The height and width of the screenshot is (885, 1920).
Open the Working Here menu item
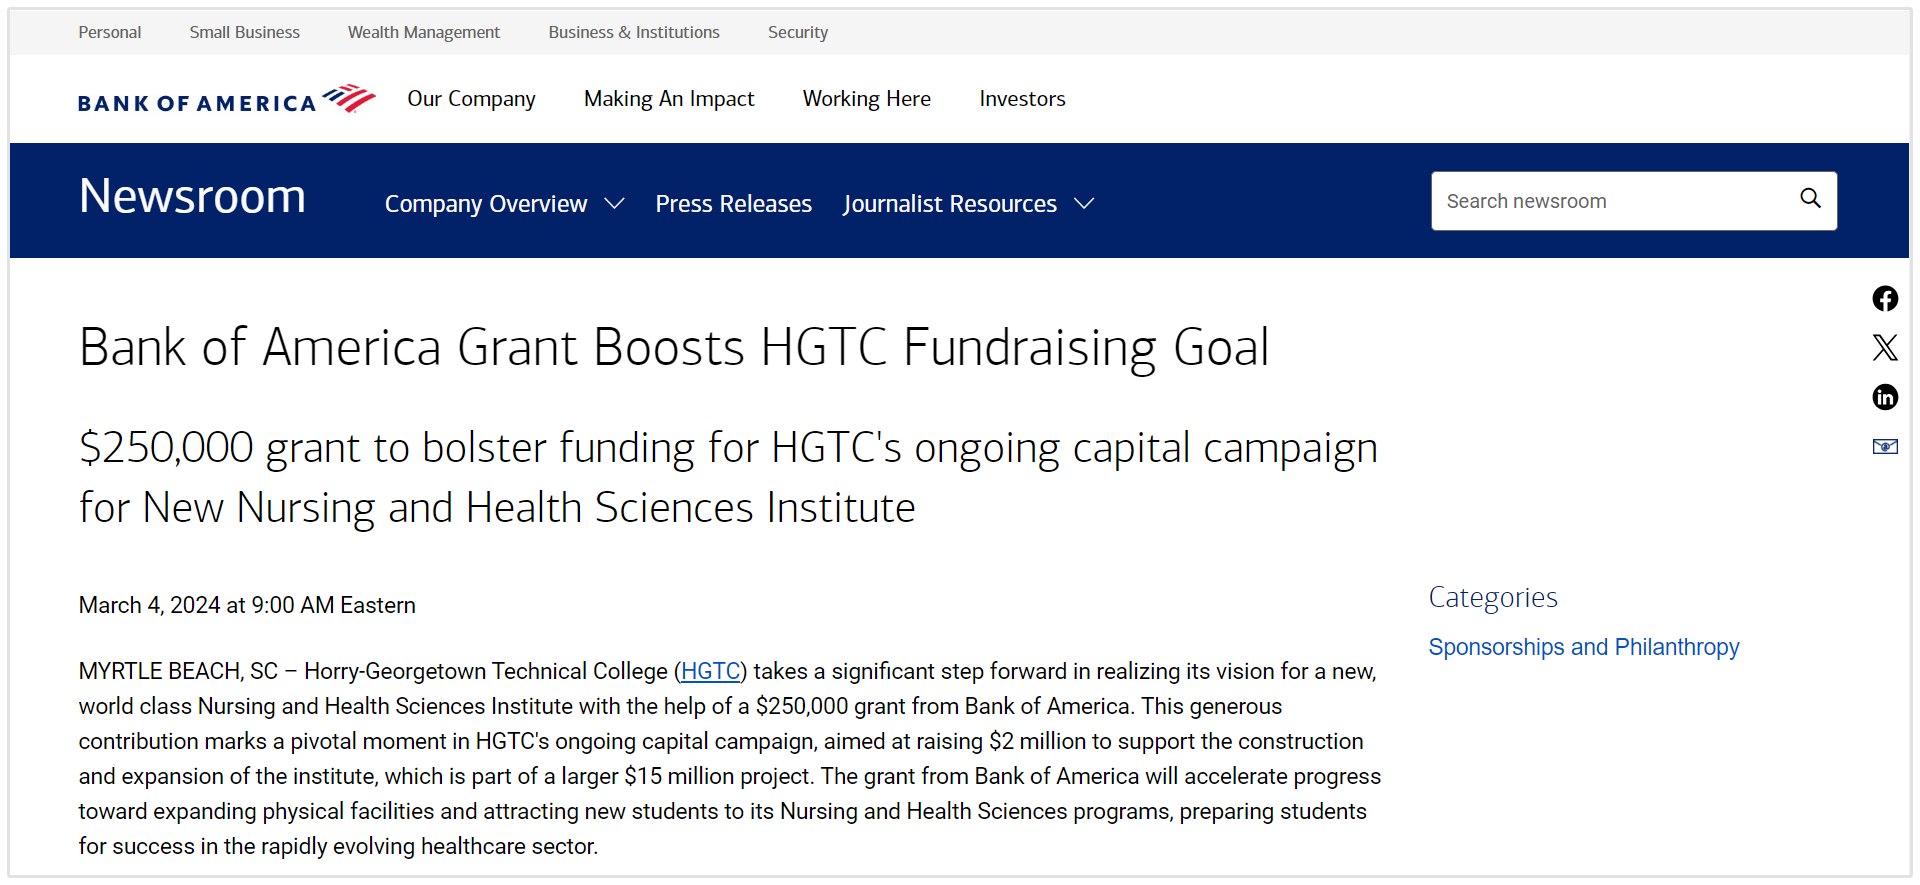tap(866, 99)
